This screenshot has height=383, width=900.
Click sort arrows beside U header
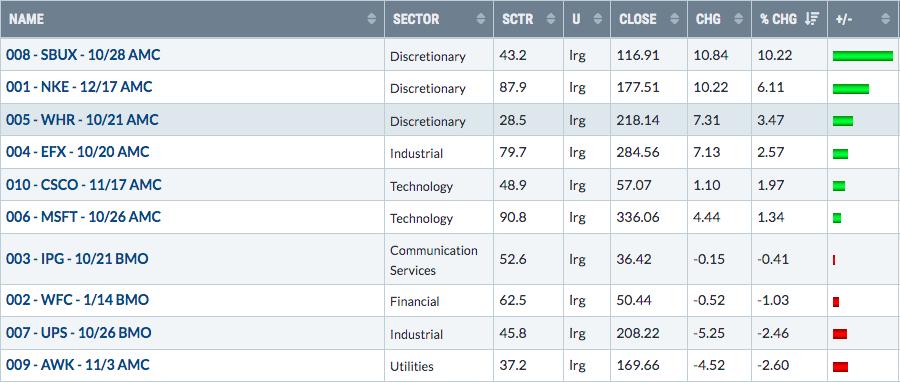point(598,19)
